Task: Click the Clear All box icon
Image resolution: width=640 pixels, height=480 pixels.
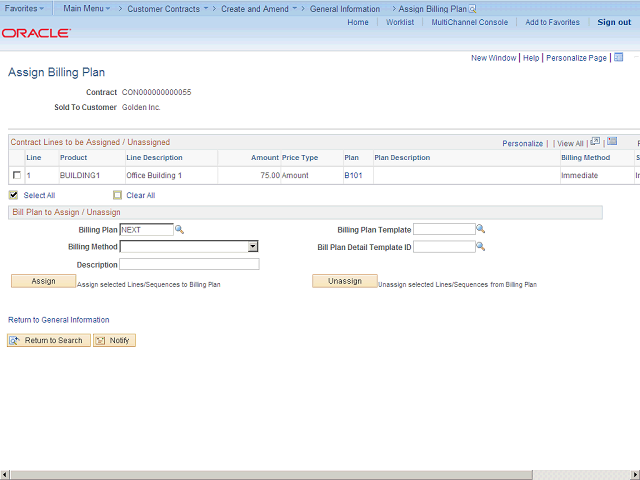Action: pos(117,195)
